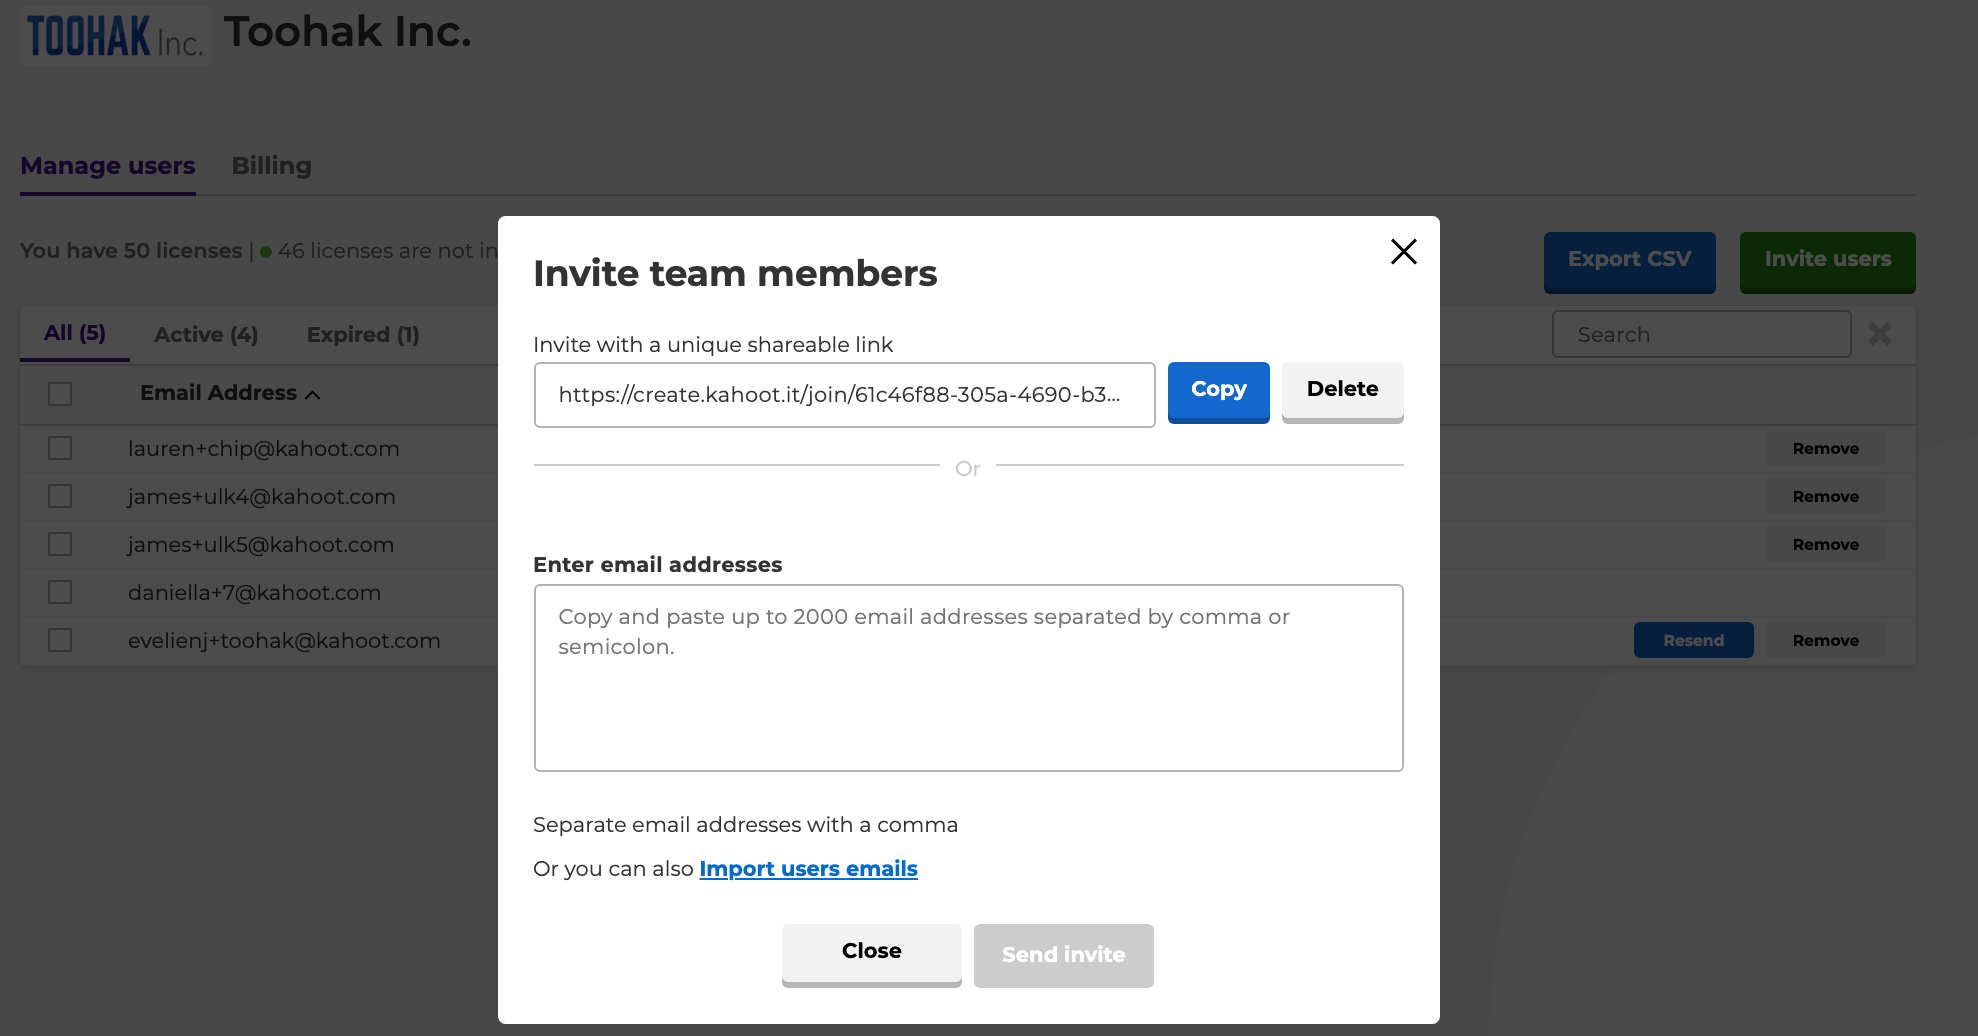Delete the unique shareable link
Screen dimensions: 1978x1036
tap(1343, 391)
